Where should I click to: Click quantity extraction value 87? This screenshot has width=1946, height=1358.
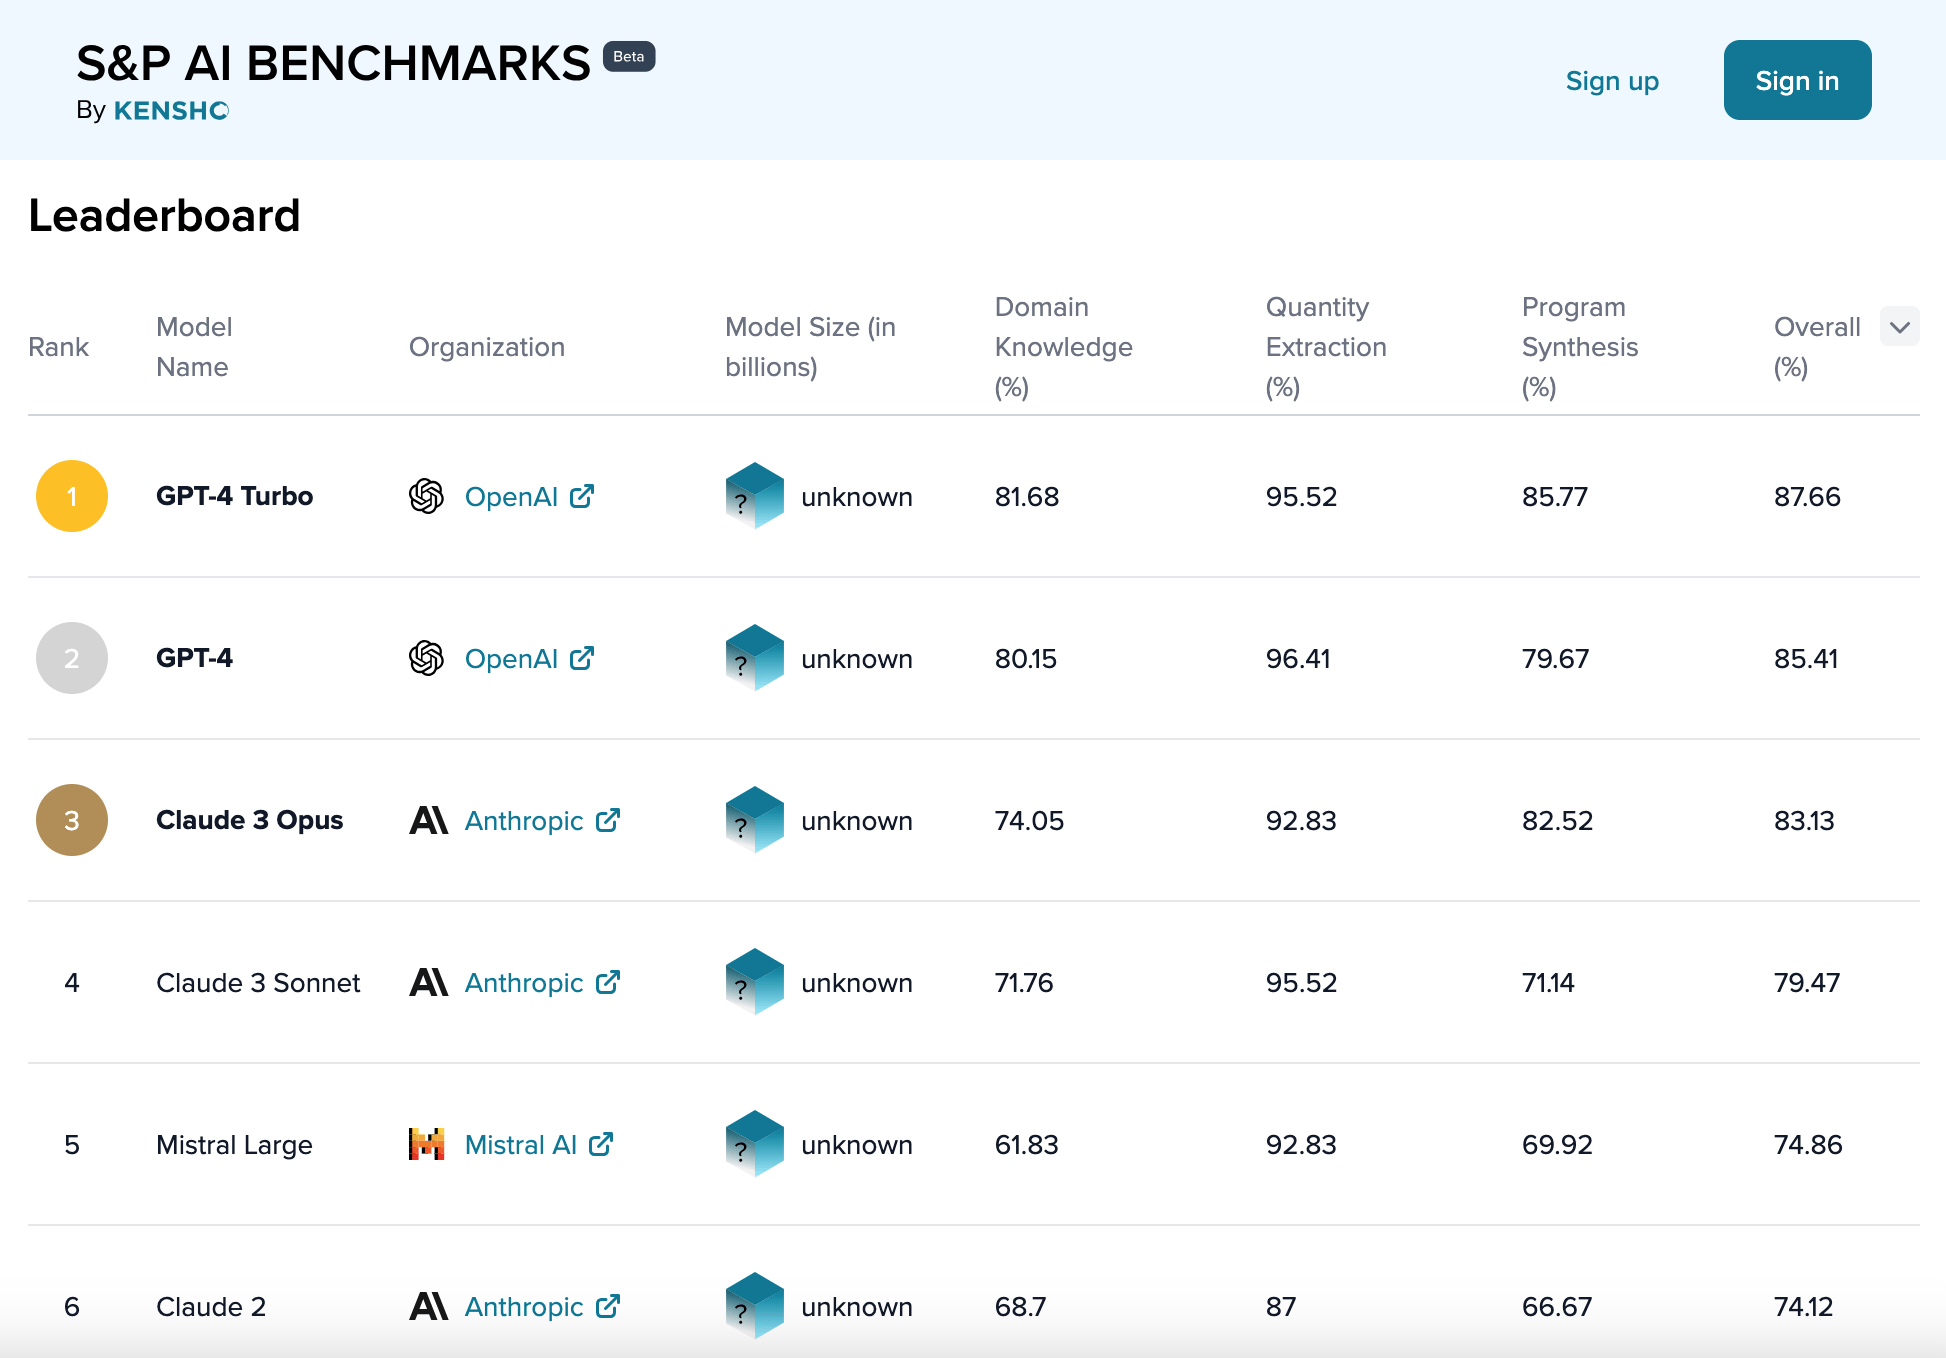[1281, 1306]
